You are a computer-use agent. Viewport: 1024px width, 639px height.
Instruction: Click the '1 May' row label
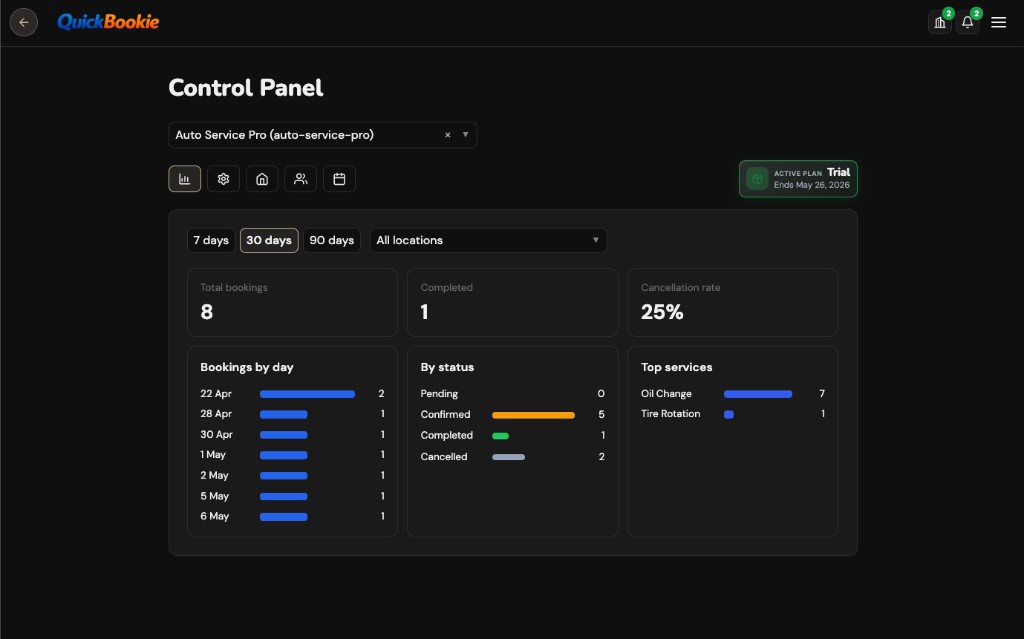(213, 455)
